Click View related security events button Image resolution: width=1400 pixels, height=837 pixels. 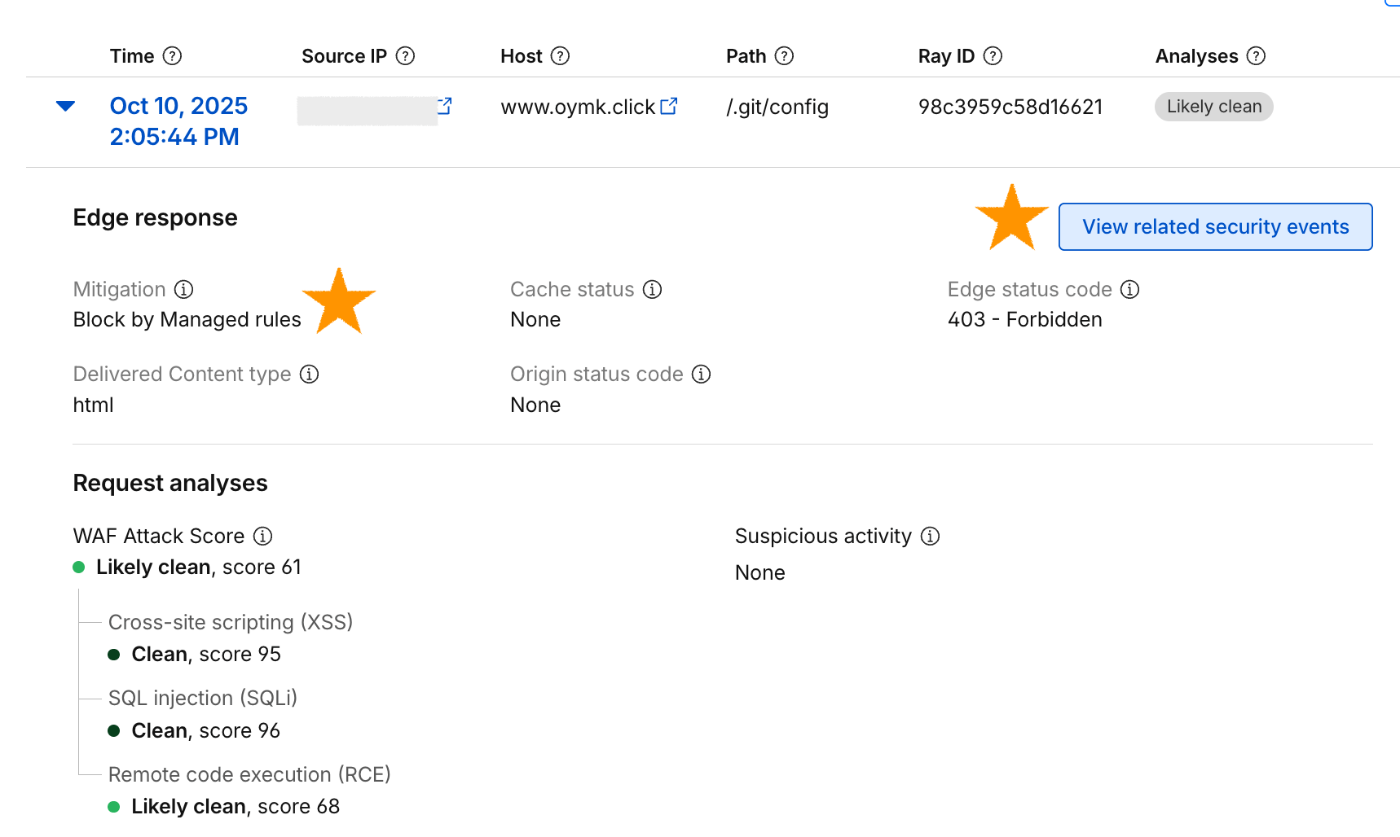click(x=1215, y=227)
